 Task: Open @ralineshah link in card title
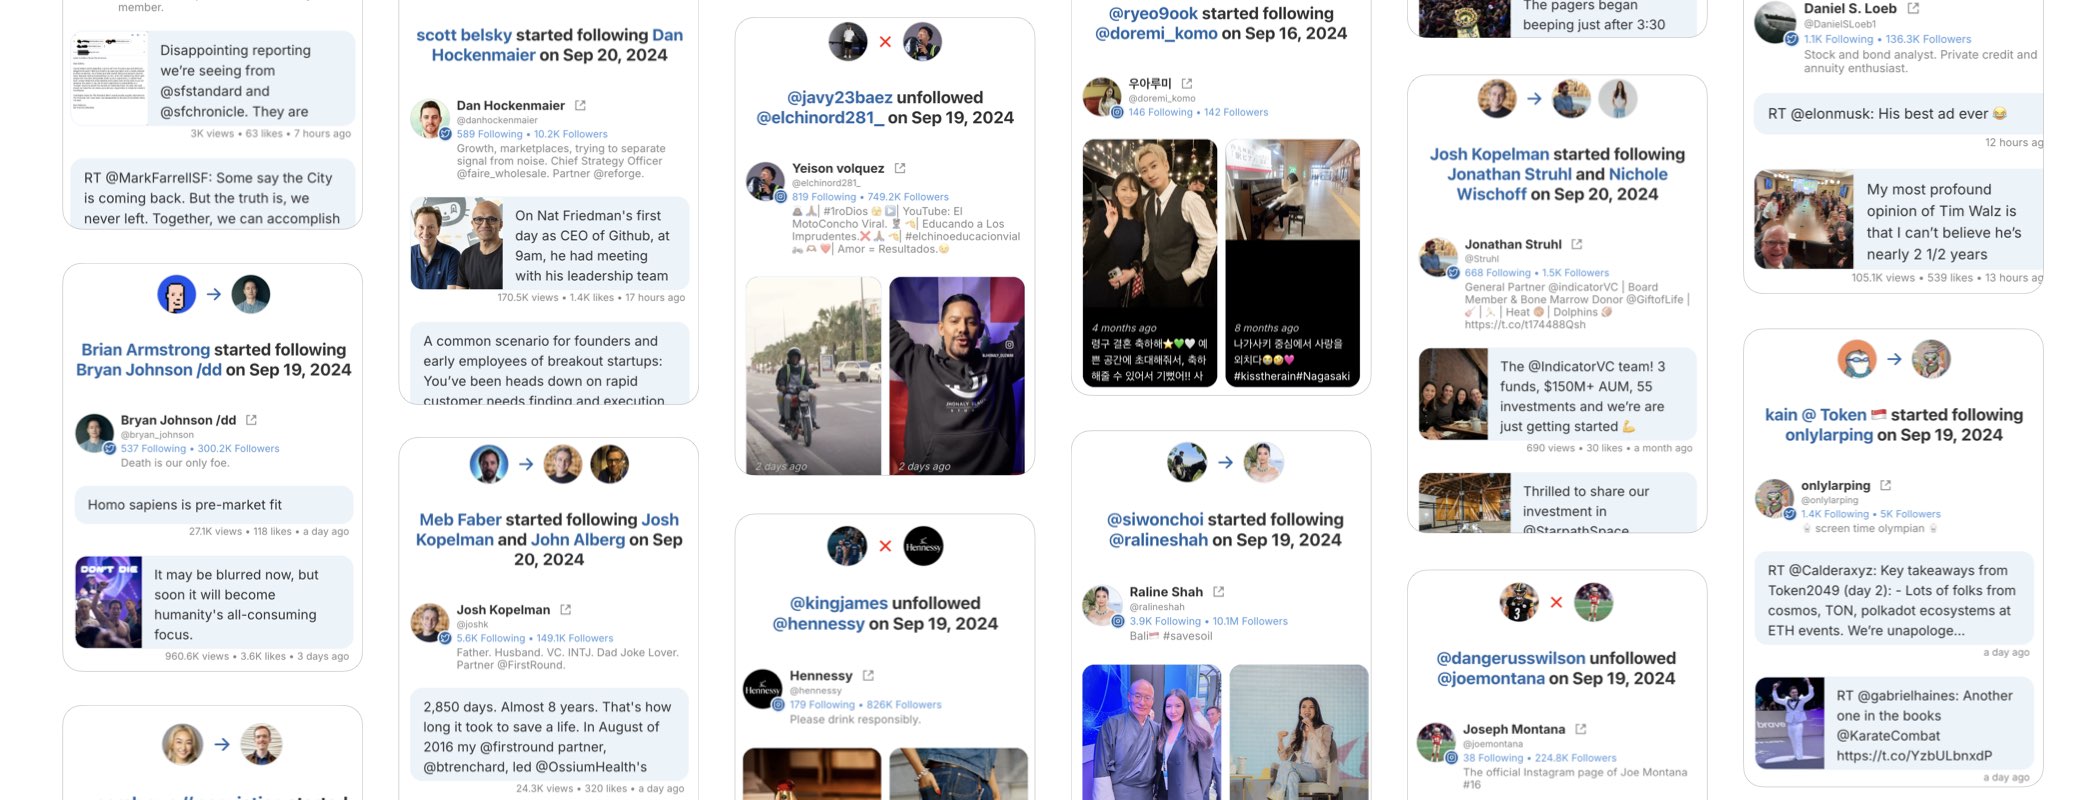click(1158, 540)
